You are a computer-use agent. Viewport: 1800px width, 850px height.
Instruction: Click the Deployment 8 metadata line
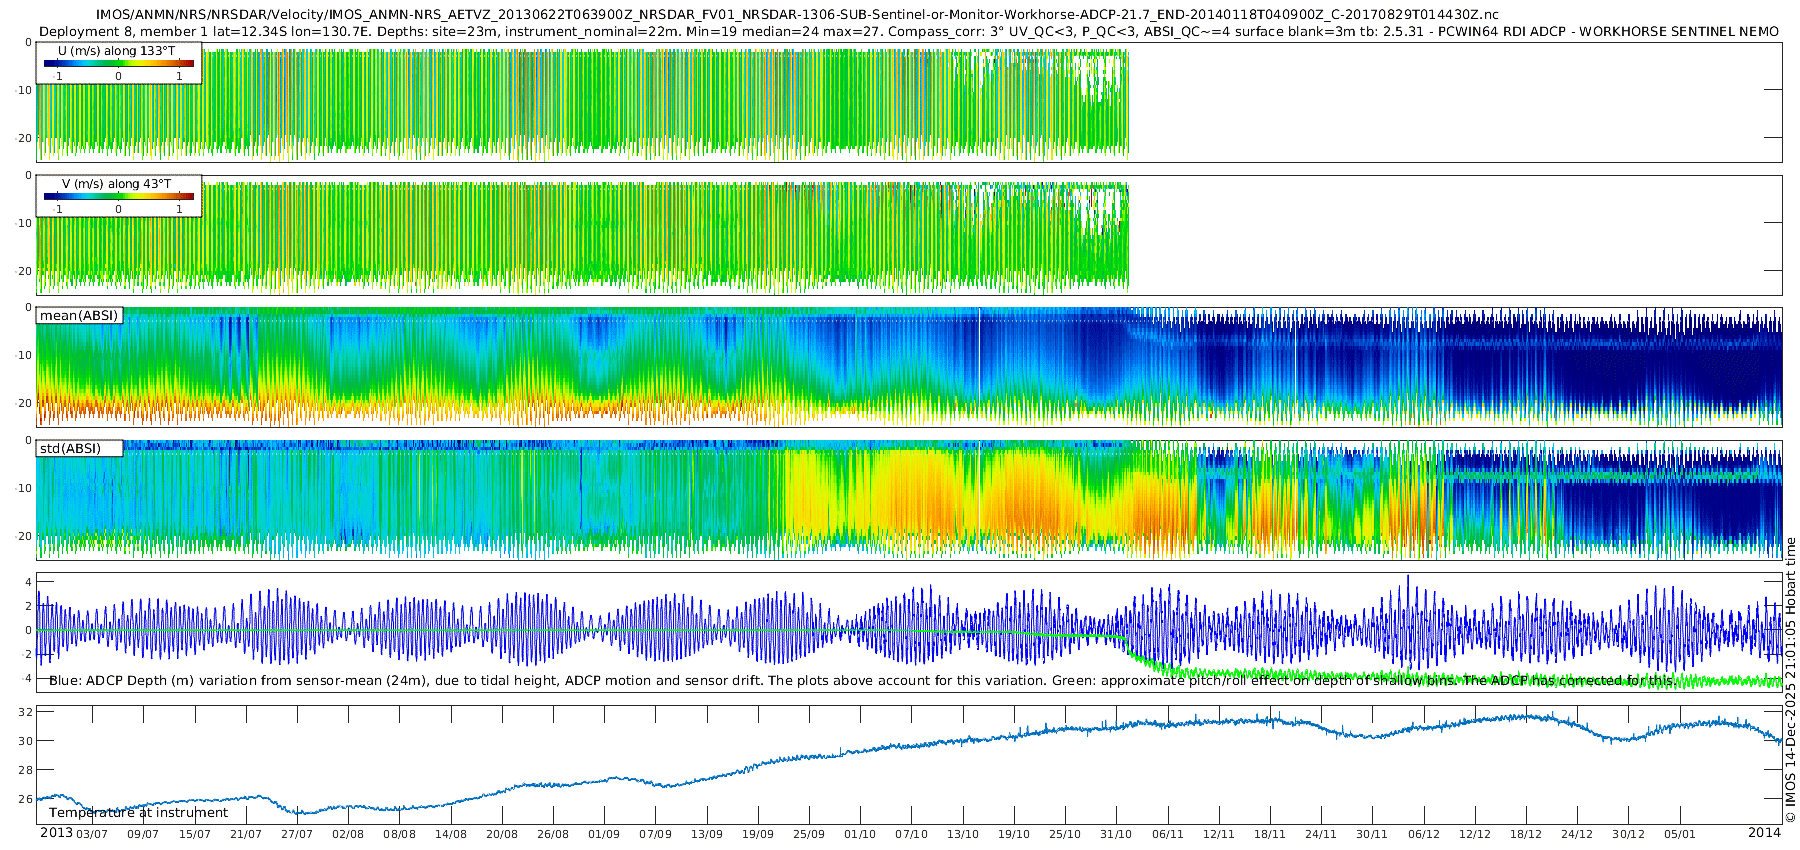(908, 32)
